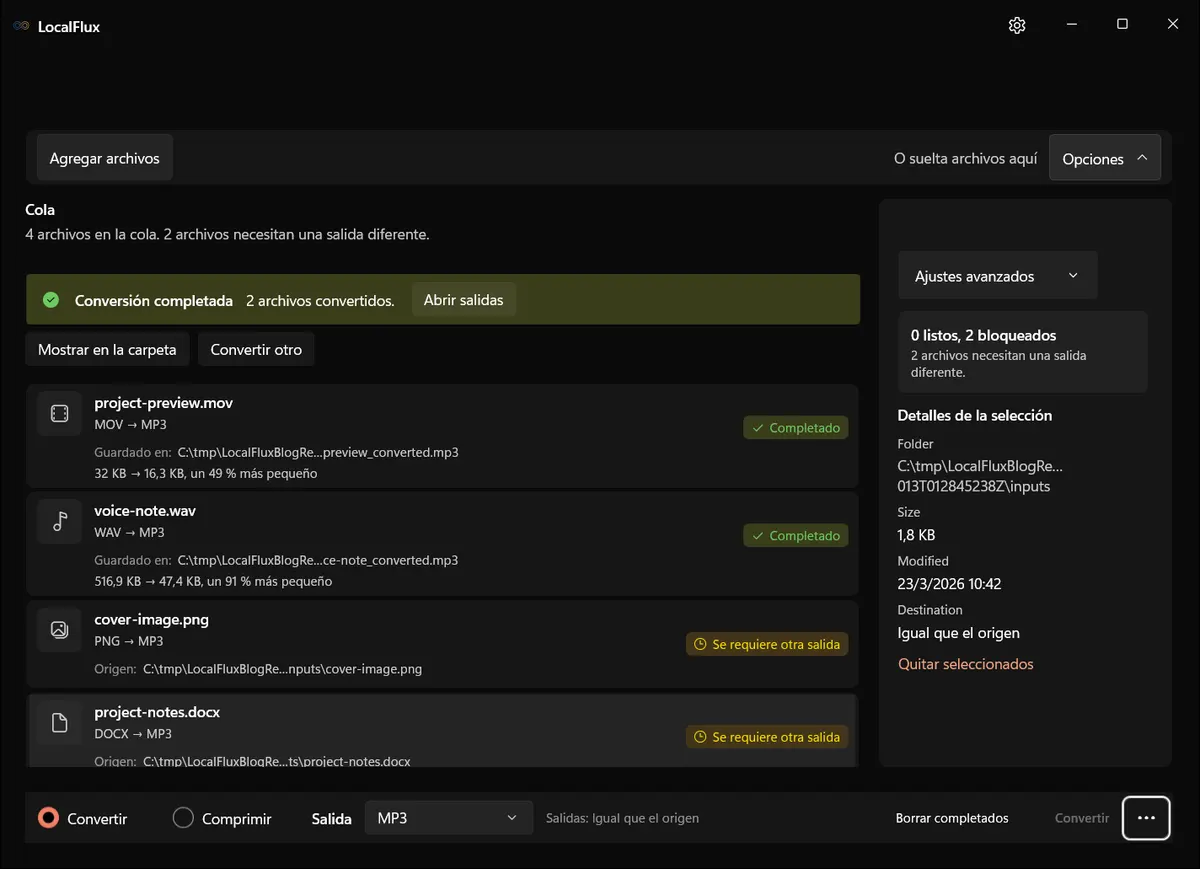Click Borrar completados
The height and width of the screenshot is (869, 1200).
[x=952, y=818]
